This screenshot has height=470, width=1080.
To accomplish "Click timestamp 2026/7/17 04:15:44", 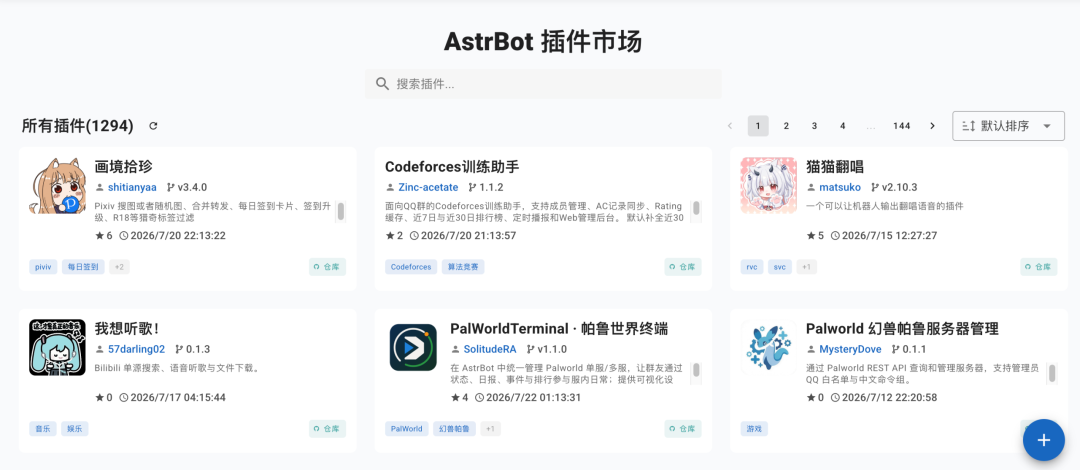I will pyautogui.click(x=178, y=398).
